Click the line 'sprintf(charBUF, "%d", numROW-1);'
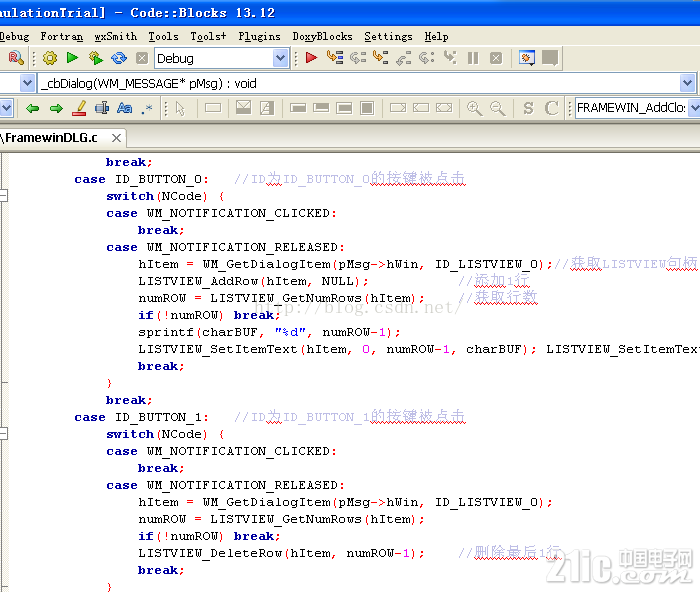Image resolution: width=700 pixels, height=592 pixels. [x=269, y=332]
